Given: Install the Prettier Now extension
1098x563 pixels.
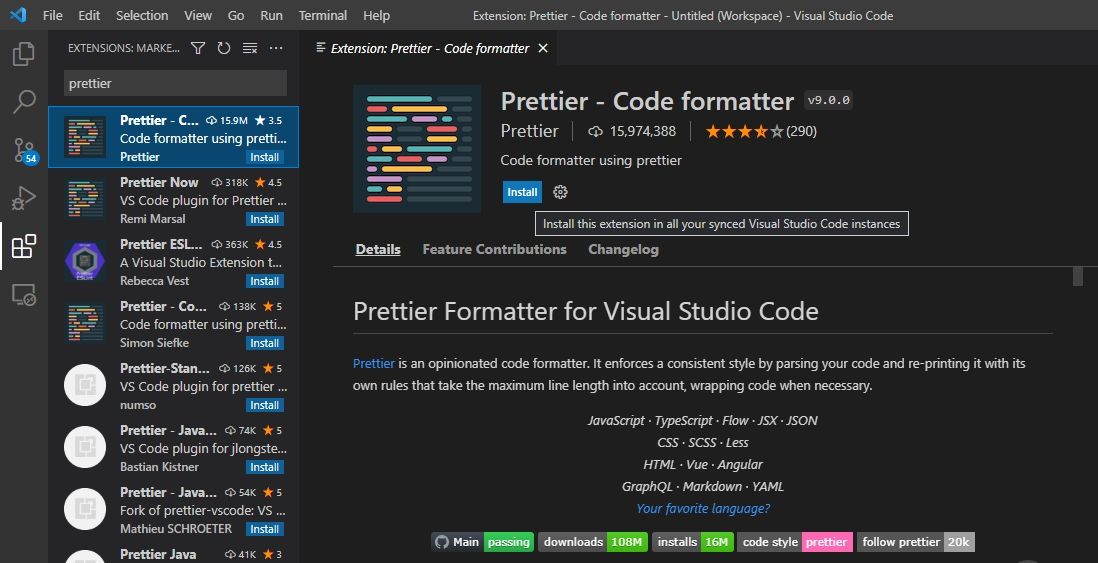Looking at the screenshot, I should tap(265, 219).
